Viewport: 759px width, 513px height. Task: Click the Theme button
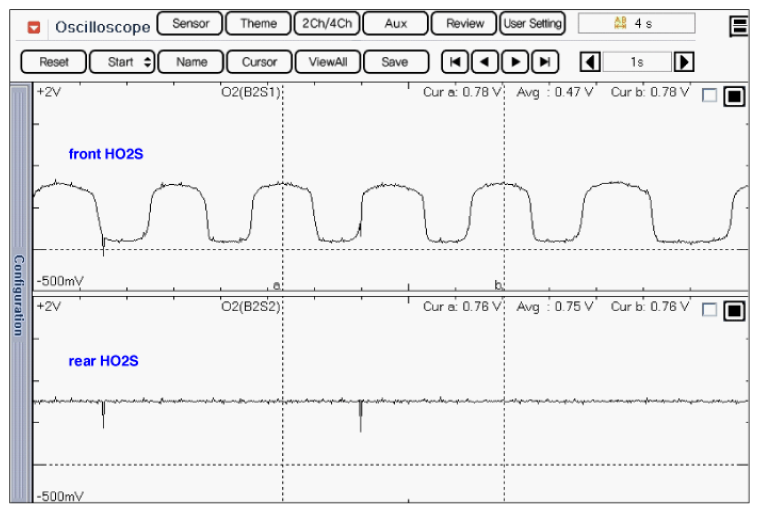click(x=258, y=23)
